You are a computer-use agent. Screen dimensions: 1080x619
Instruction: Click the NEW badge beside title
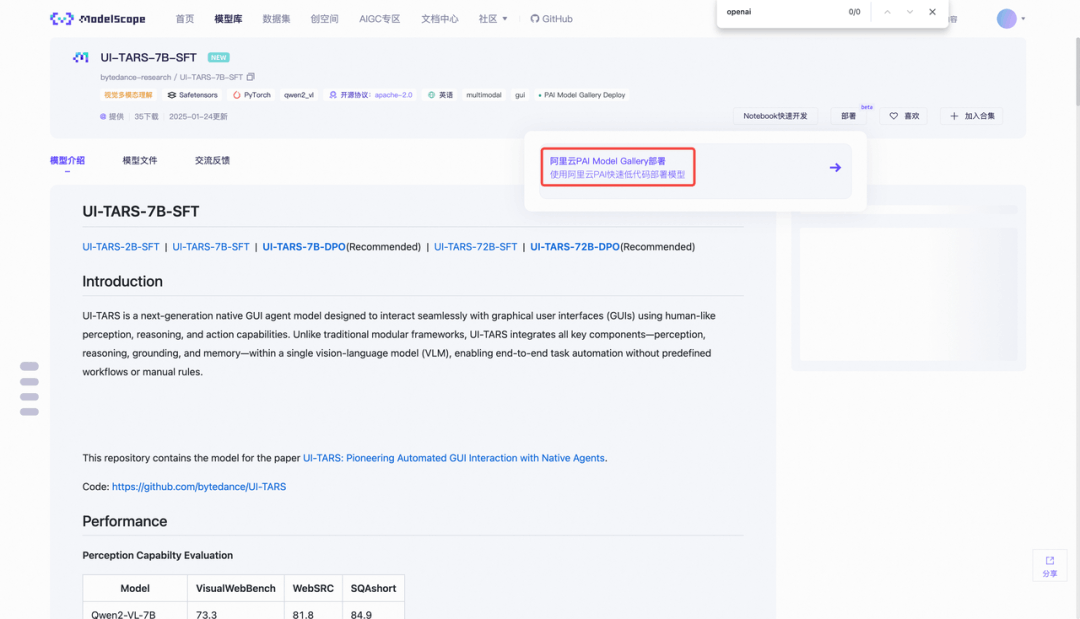coord(218,57)
